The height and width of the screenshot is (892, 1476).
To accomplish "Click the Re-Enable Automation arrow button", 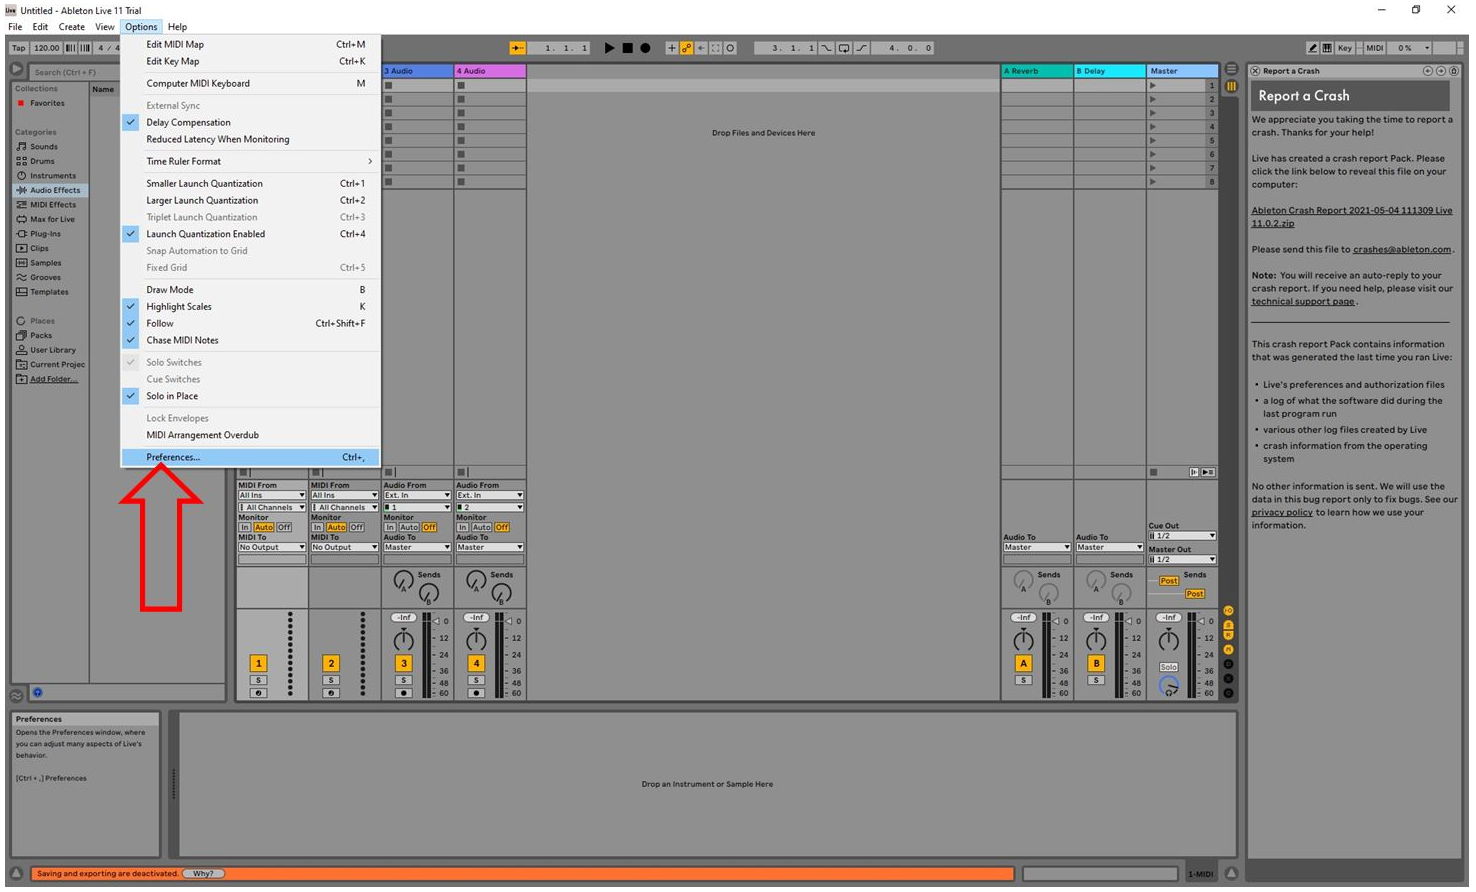I will point(701,48).
